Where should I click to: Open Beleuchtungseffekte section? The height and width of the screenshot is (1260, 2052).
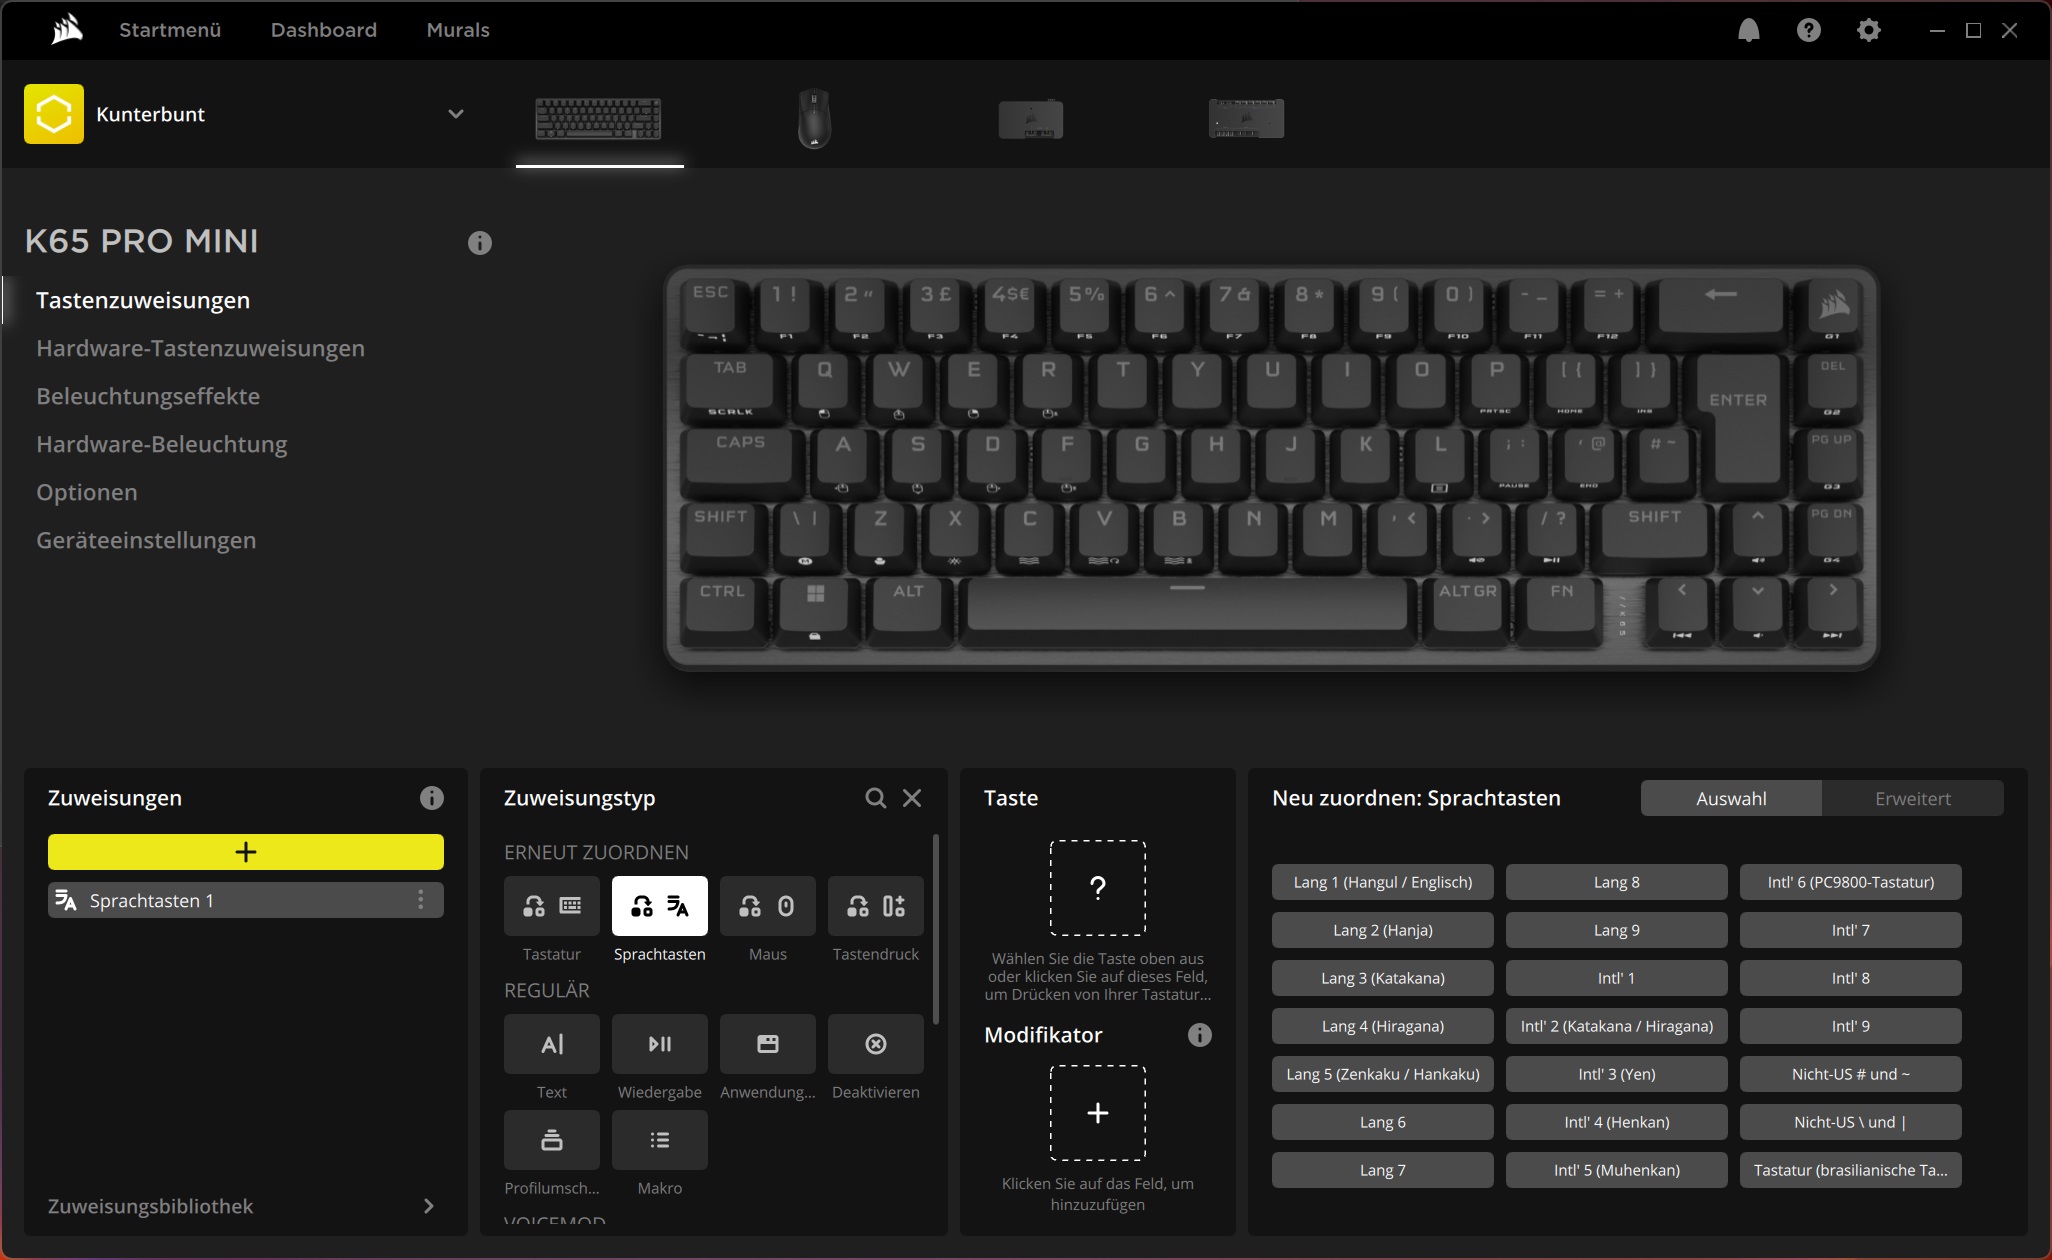[x=148, y=396]
